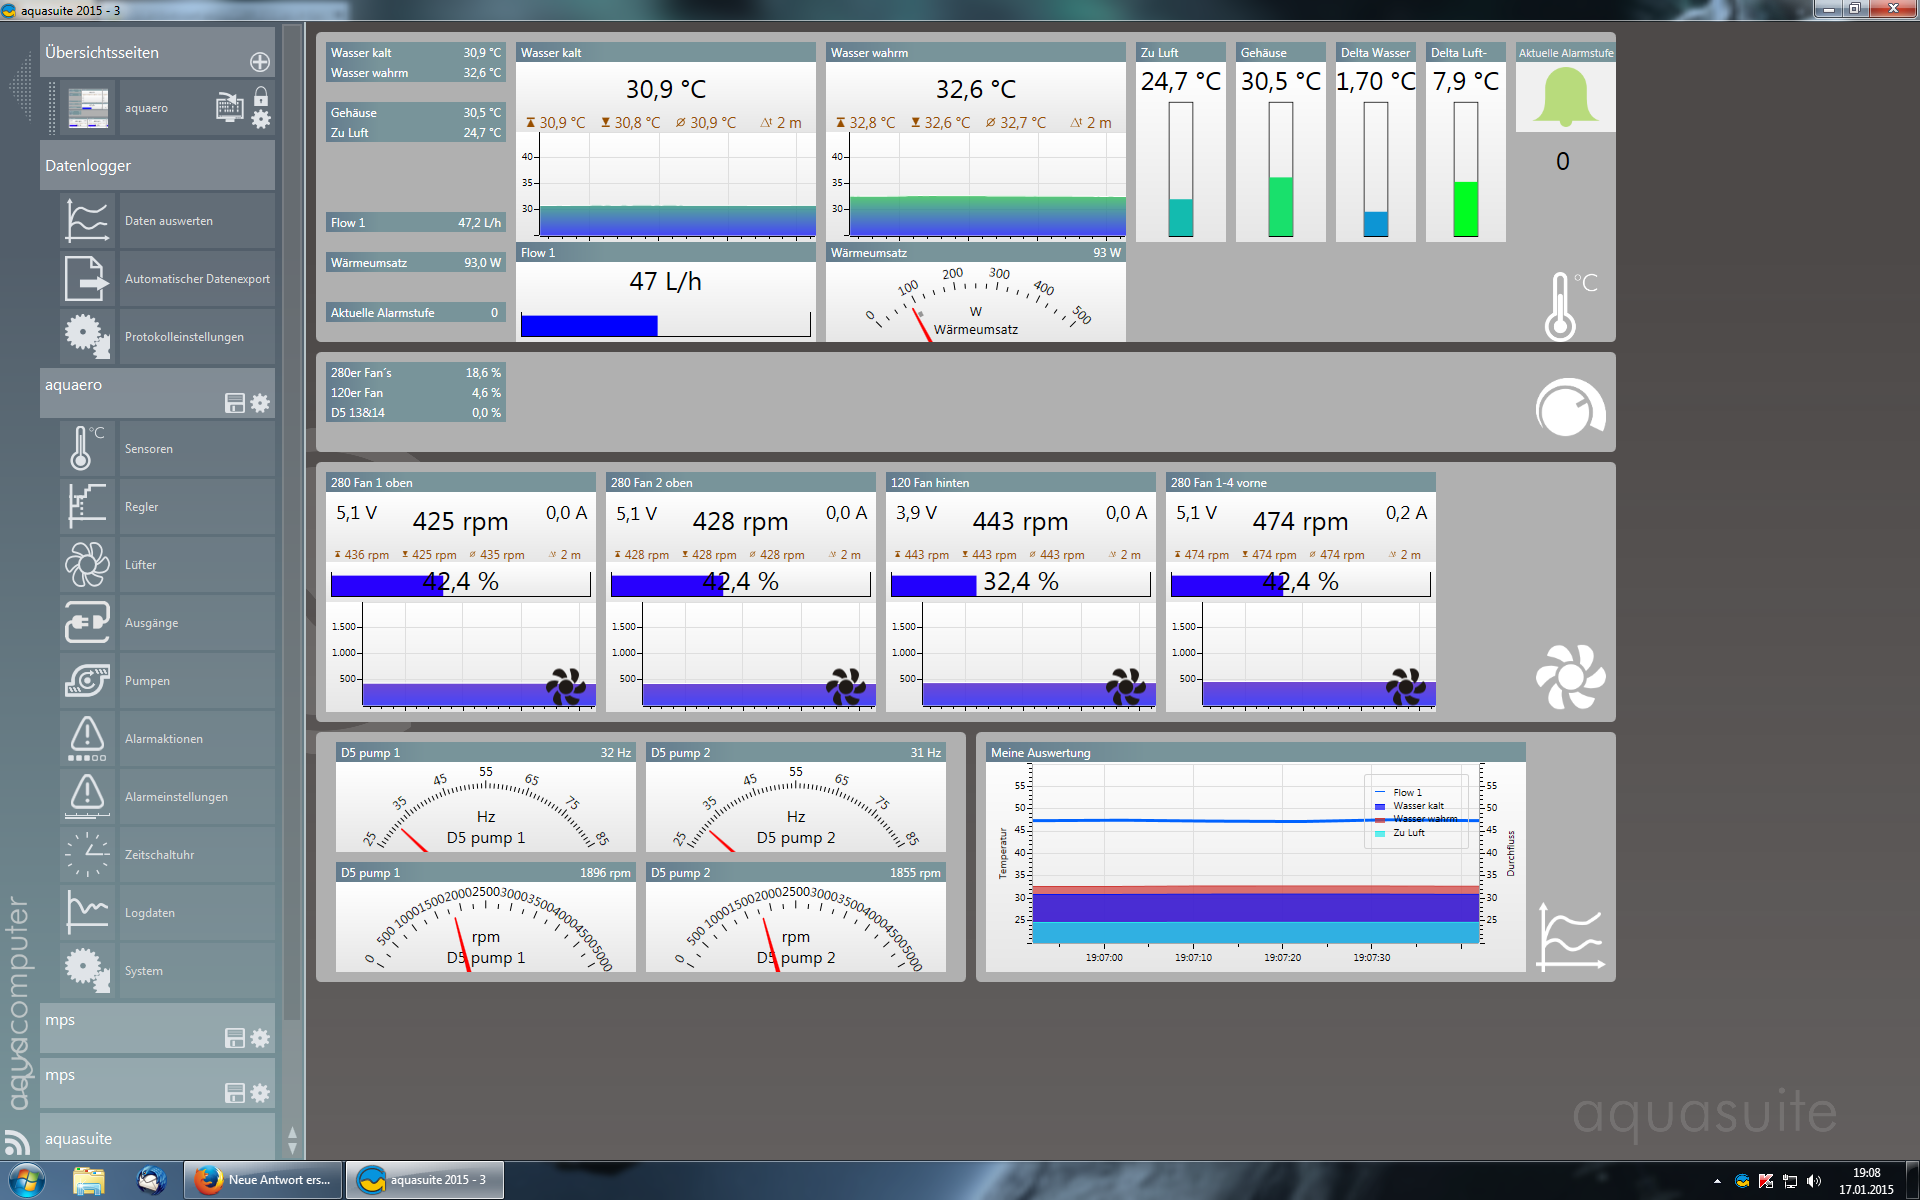
Task: Click the Flow 1 blue bar indicator
Action: point(589,326)
